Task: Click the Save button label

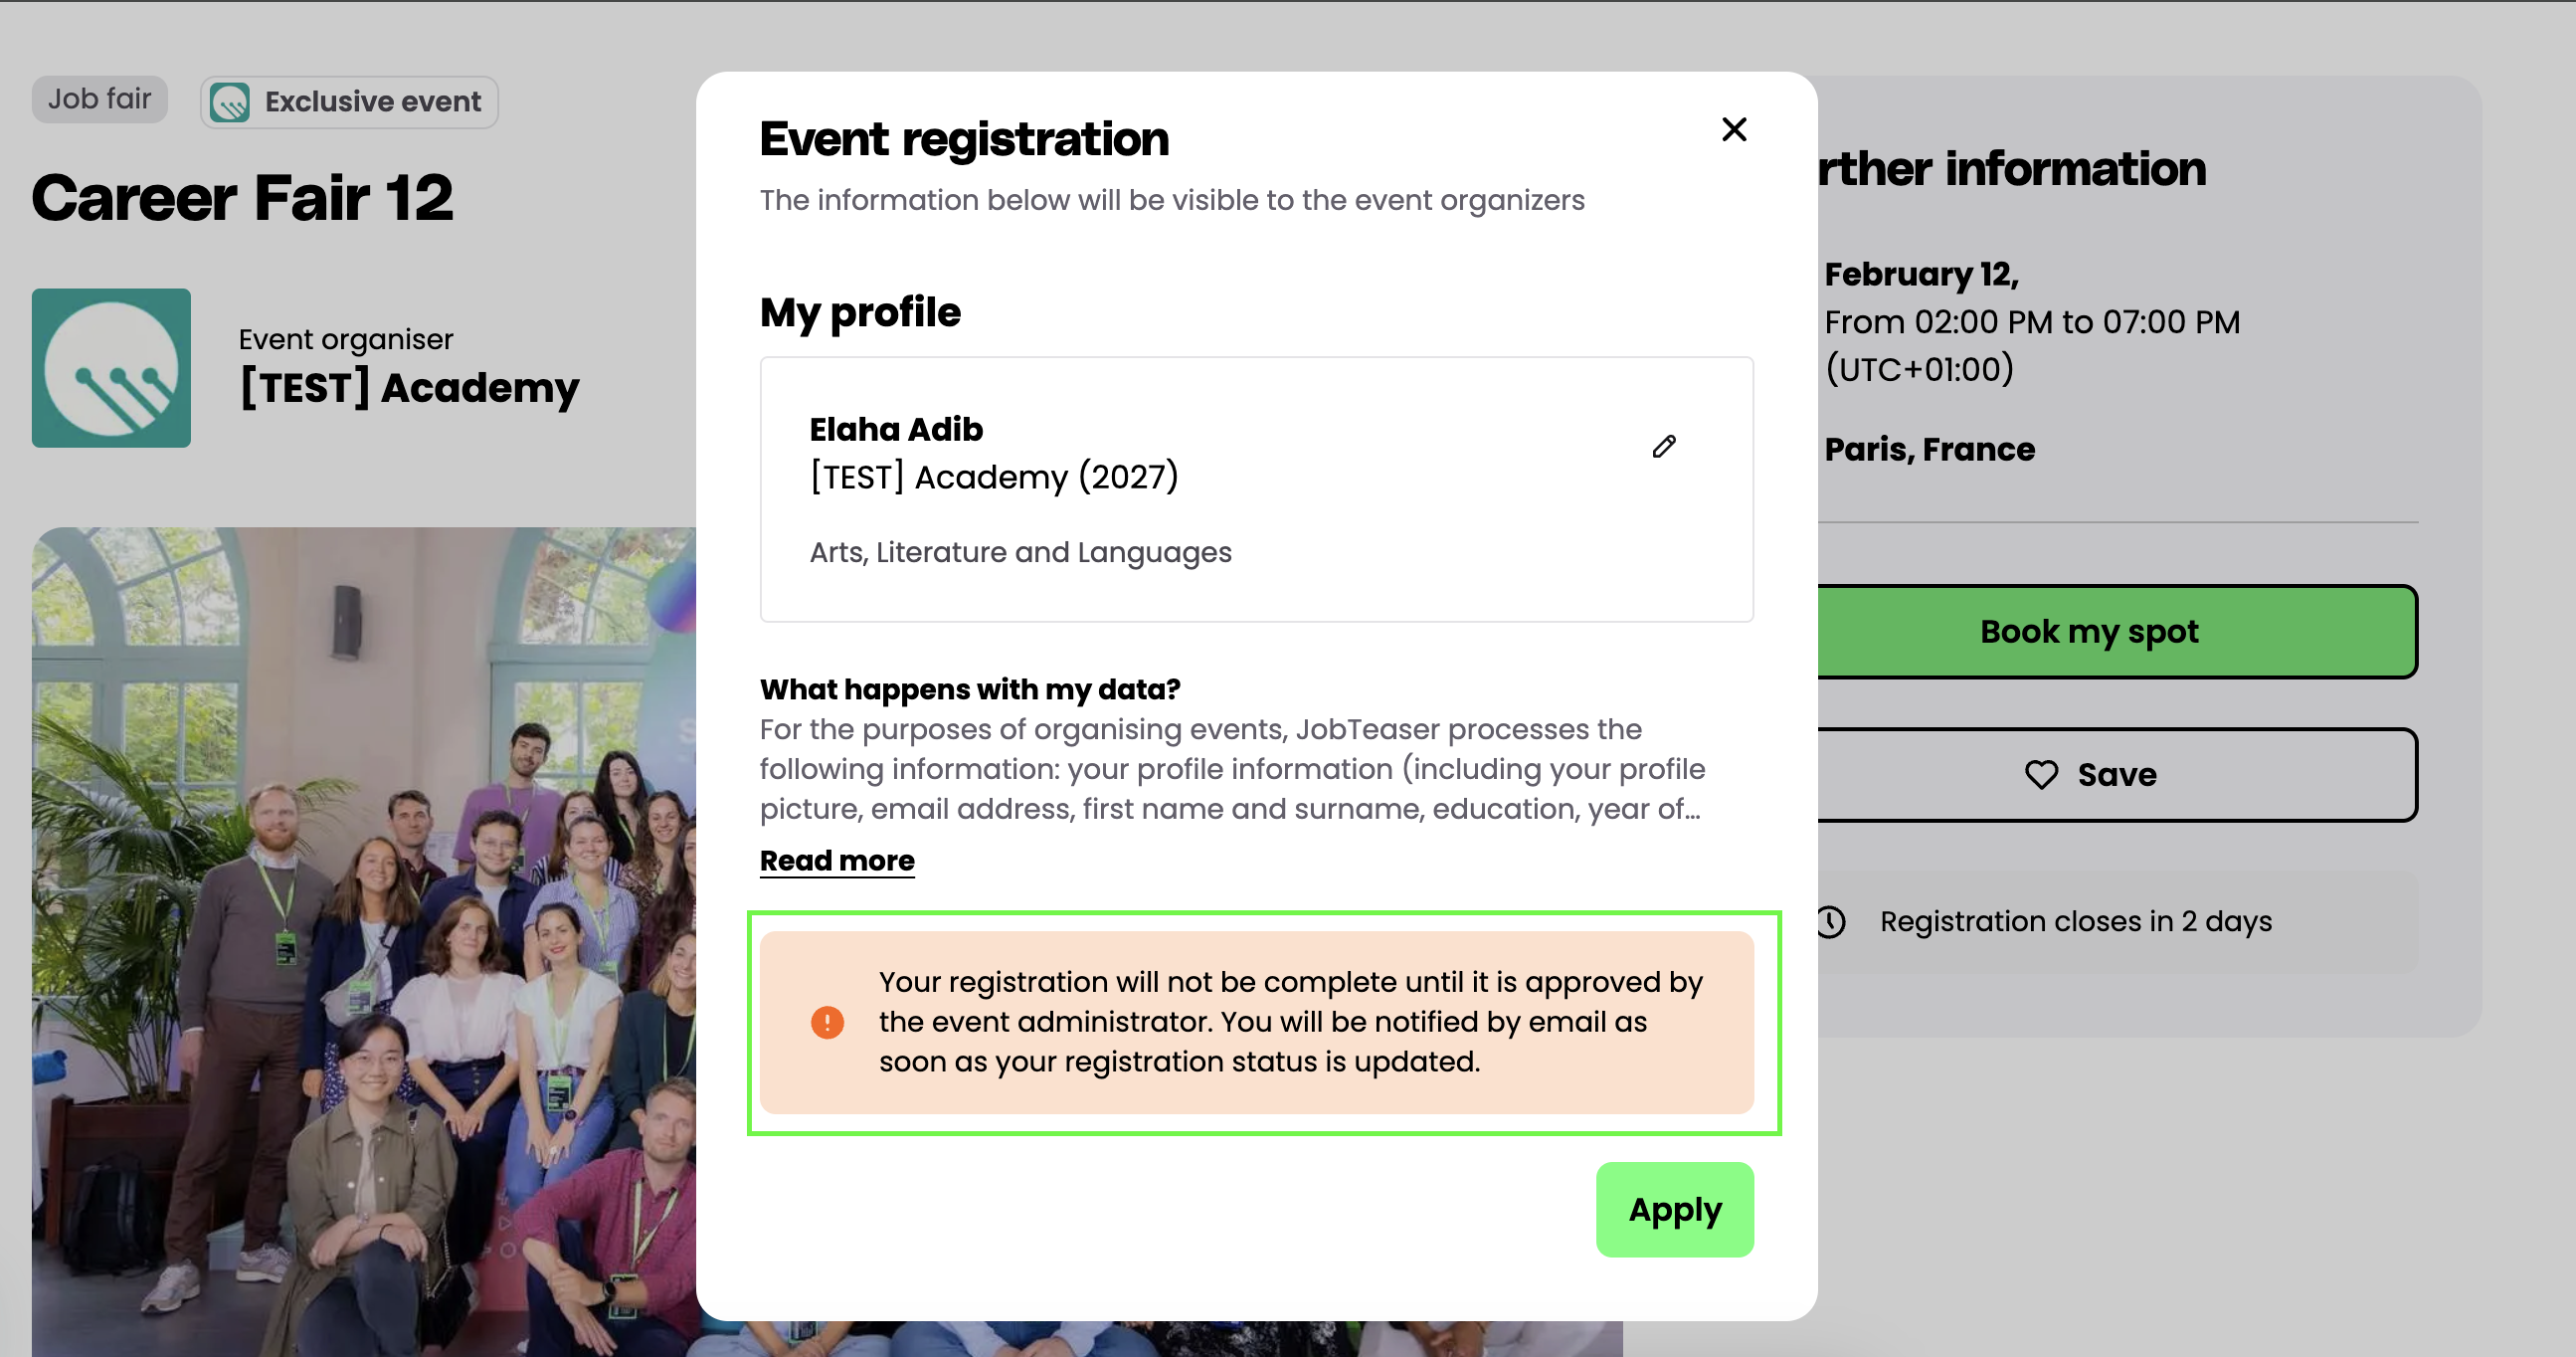Action: tap(2117, 775)
